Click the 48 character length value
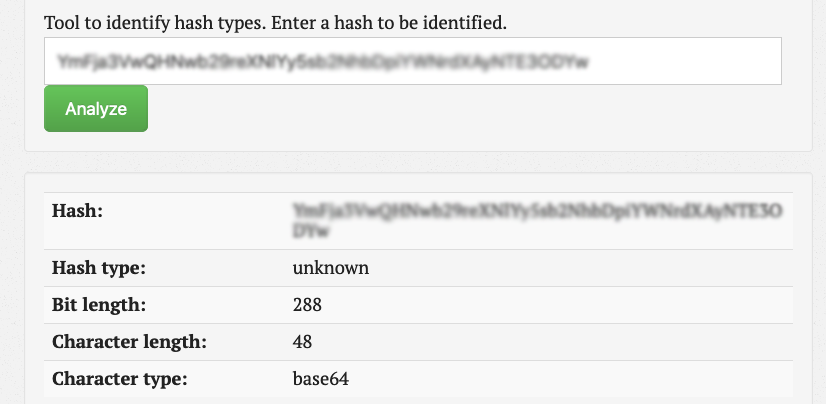The width and height of the screenshot is (826, 404). (302, 342)
